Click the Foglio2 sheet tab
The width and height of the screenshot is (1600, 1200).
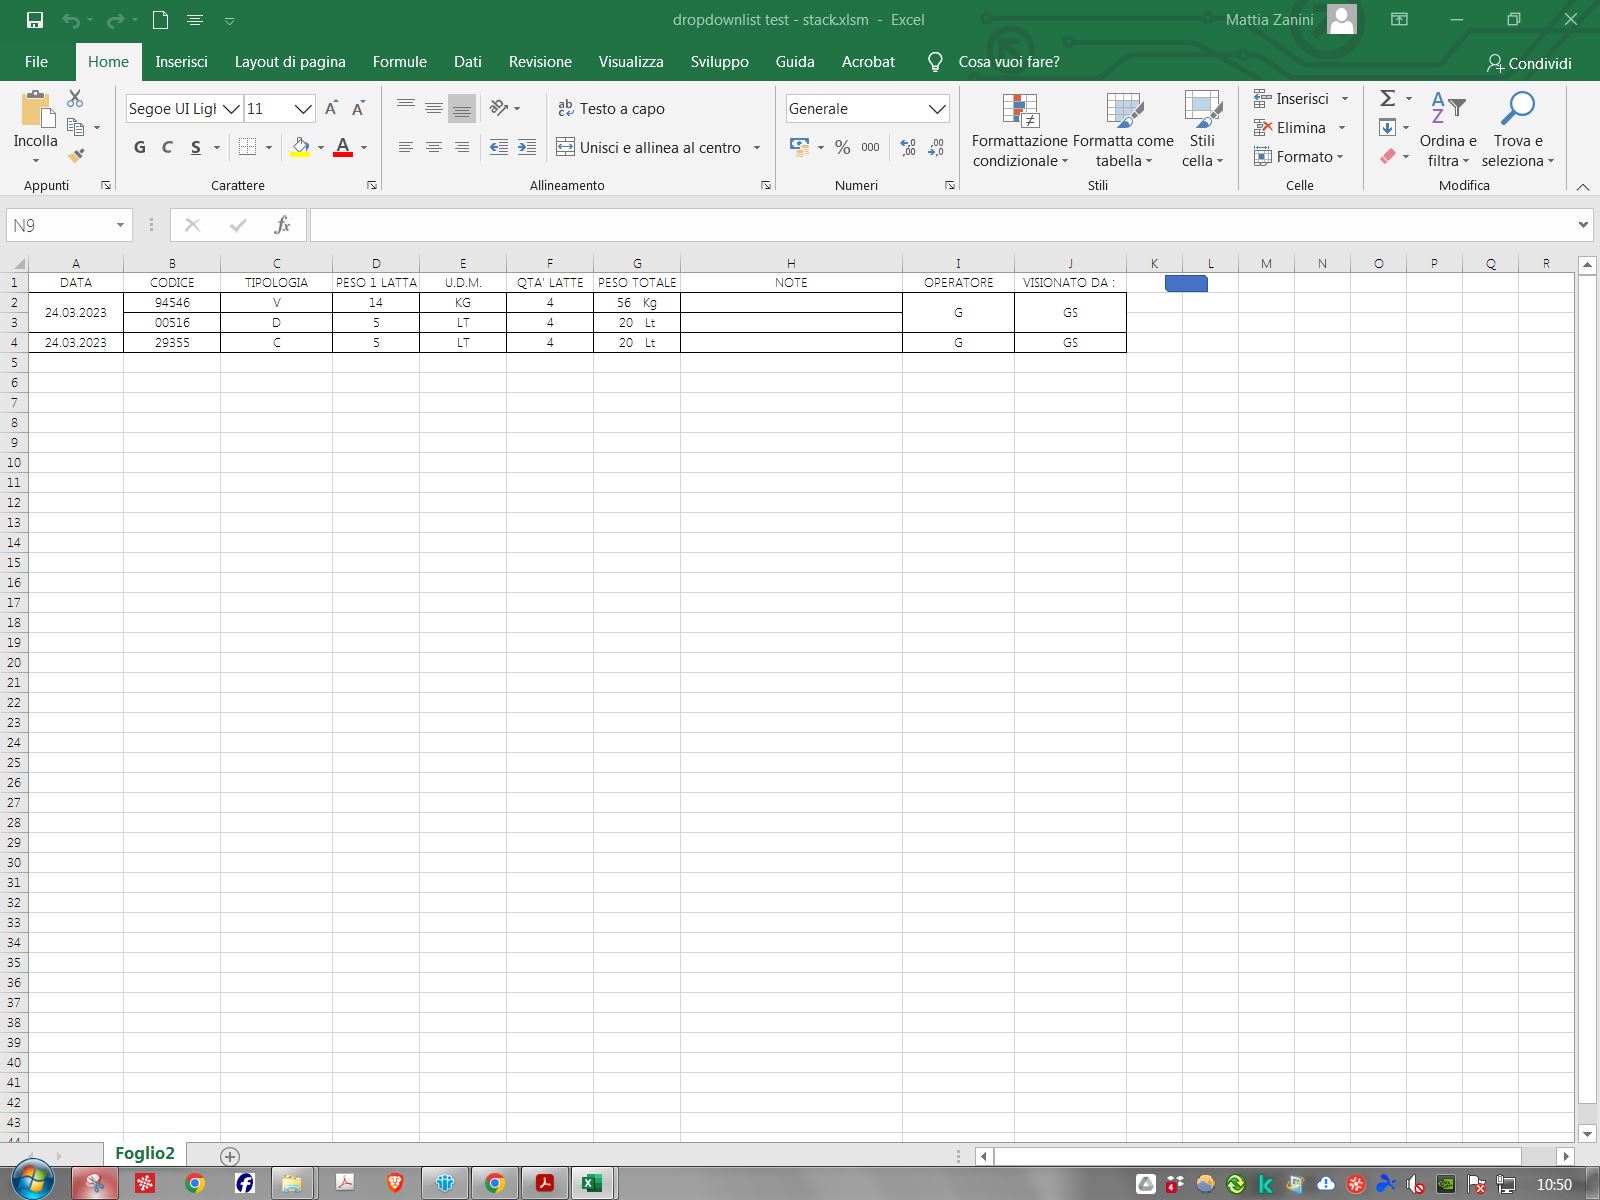(145, 1152)
